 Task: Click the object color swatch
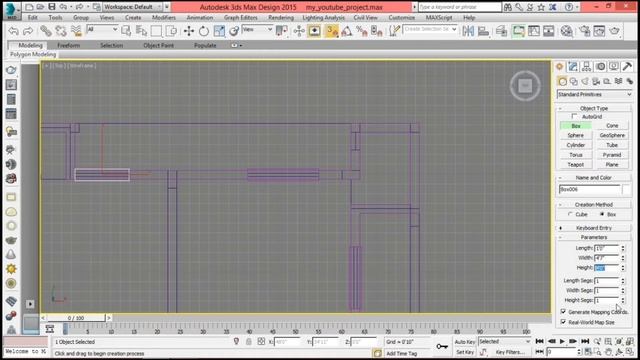pos(627,189)
